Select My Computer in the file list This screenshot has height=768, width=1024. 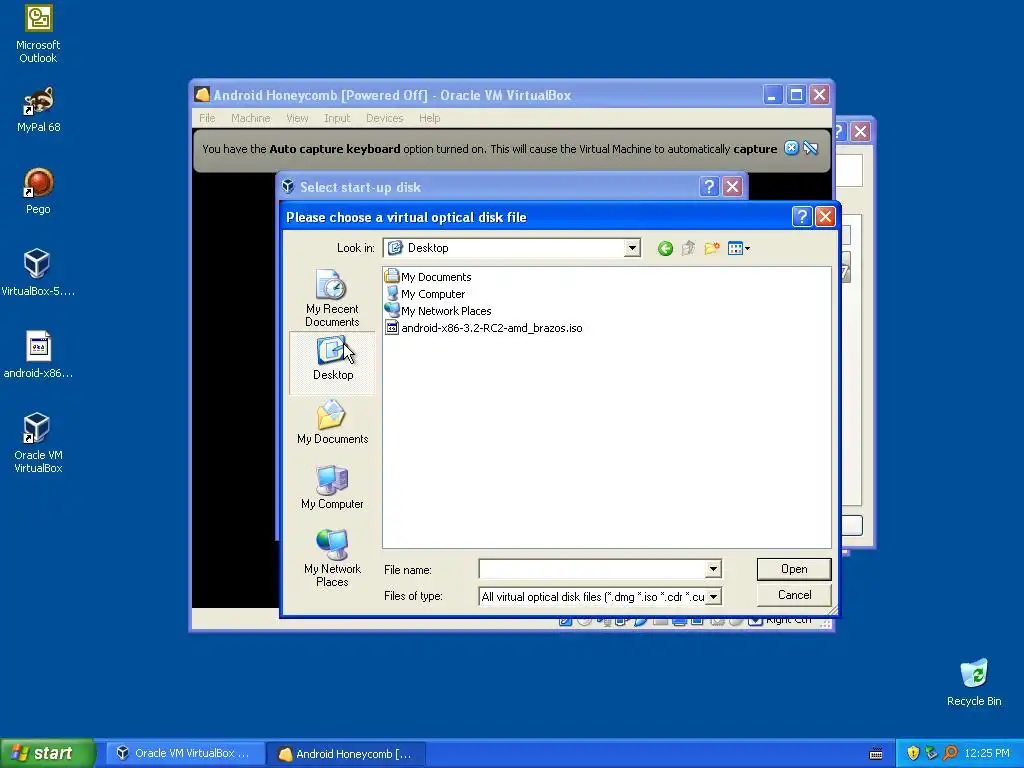coord(426,294)
